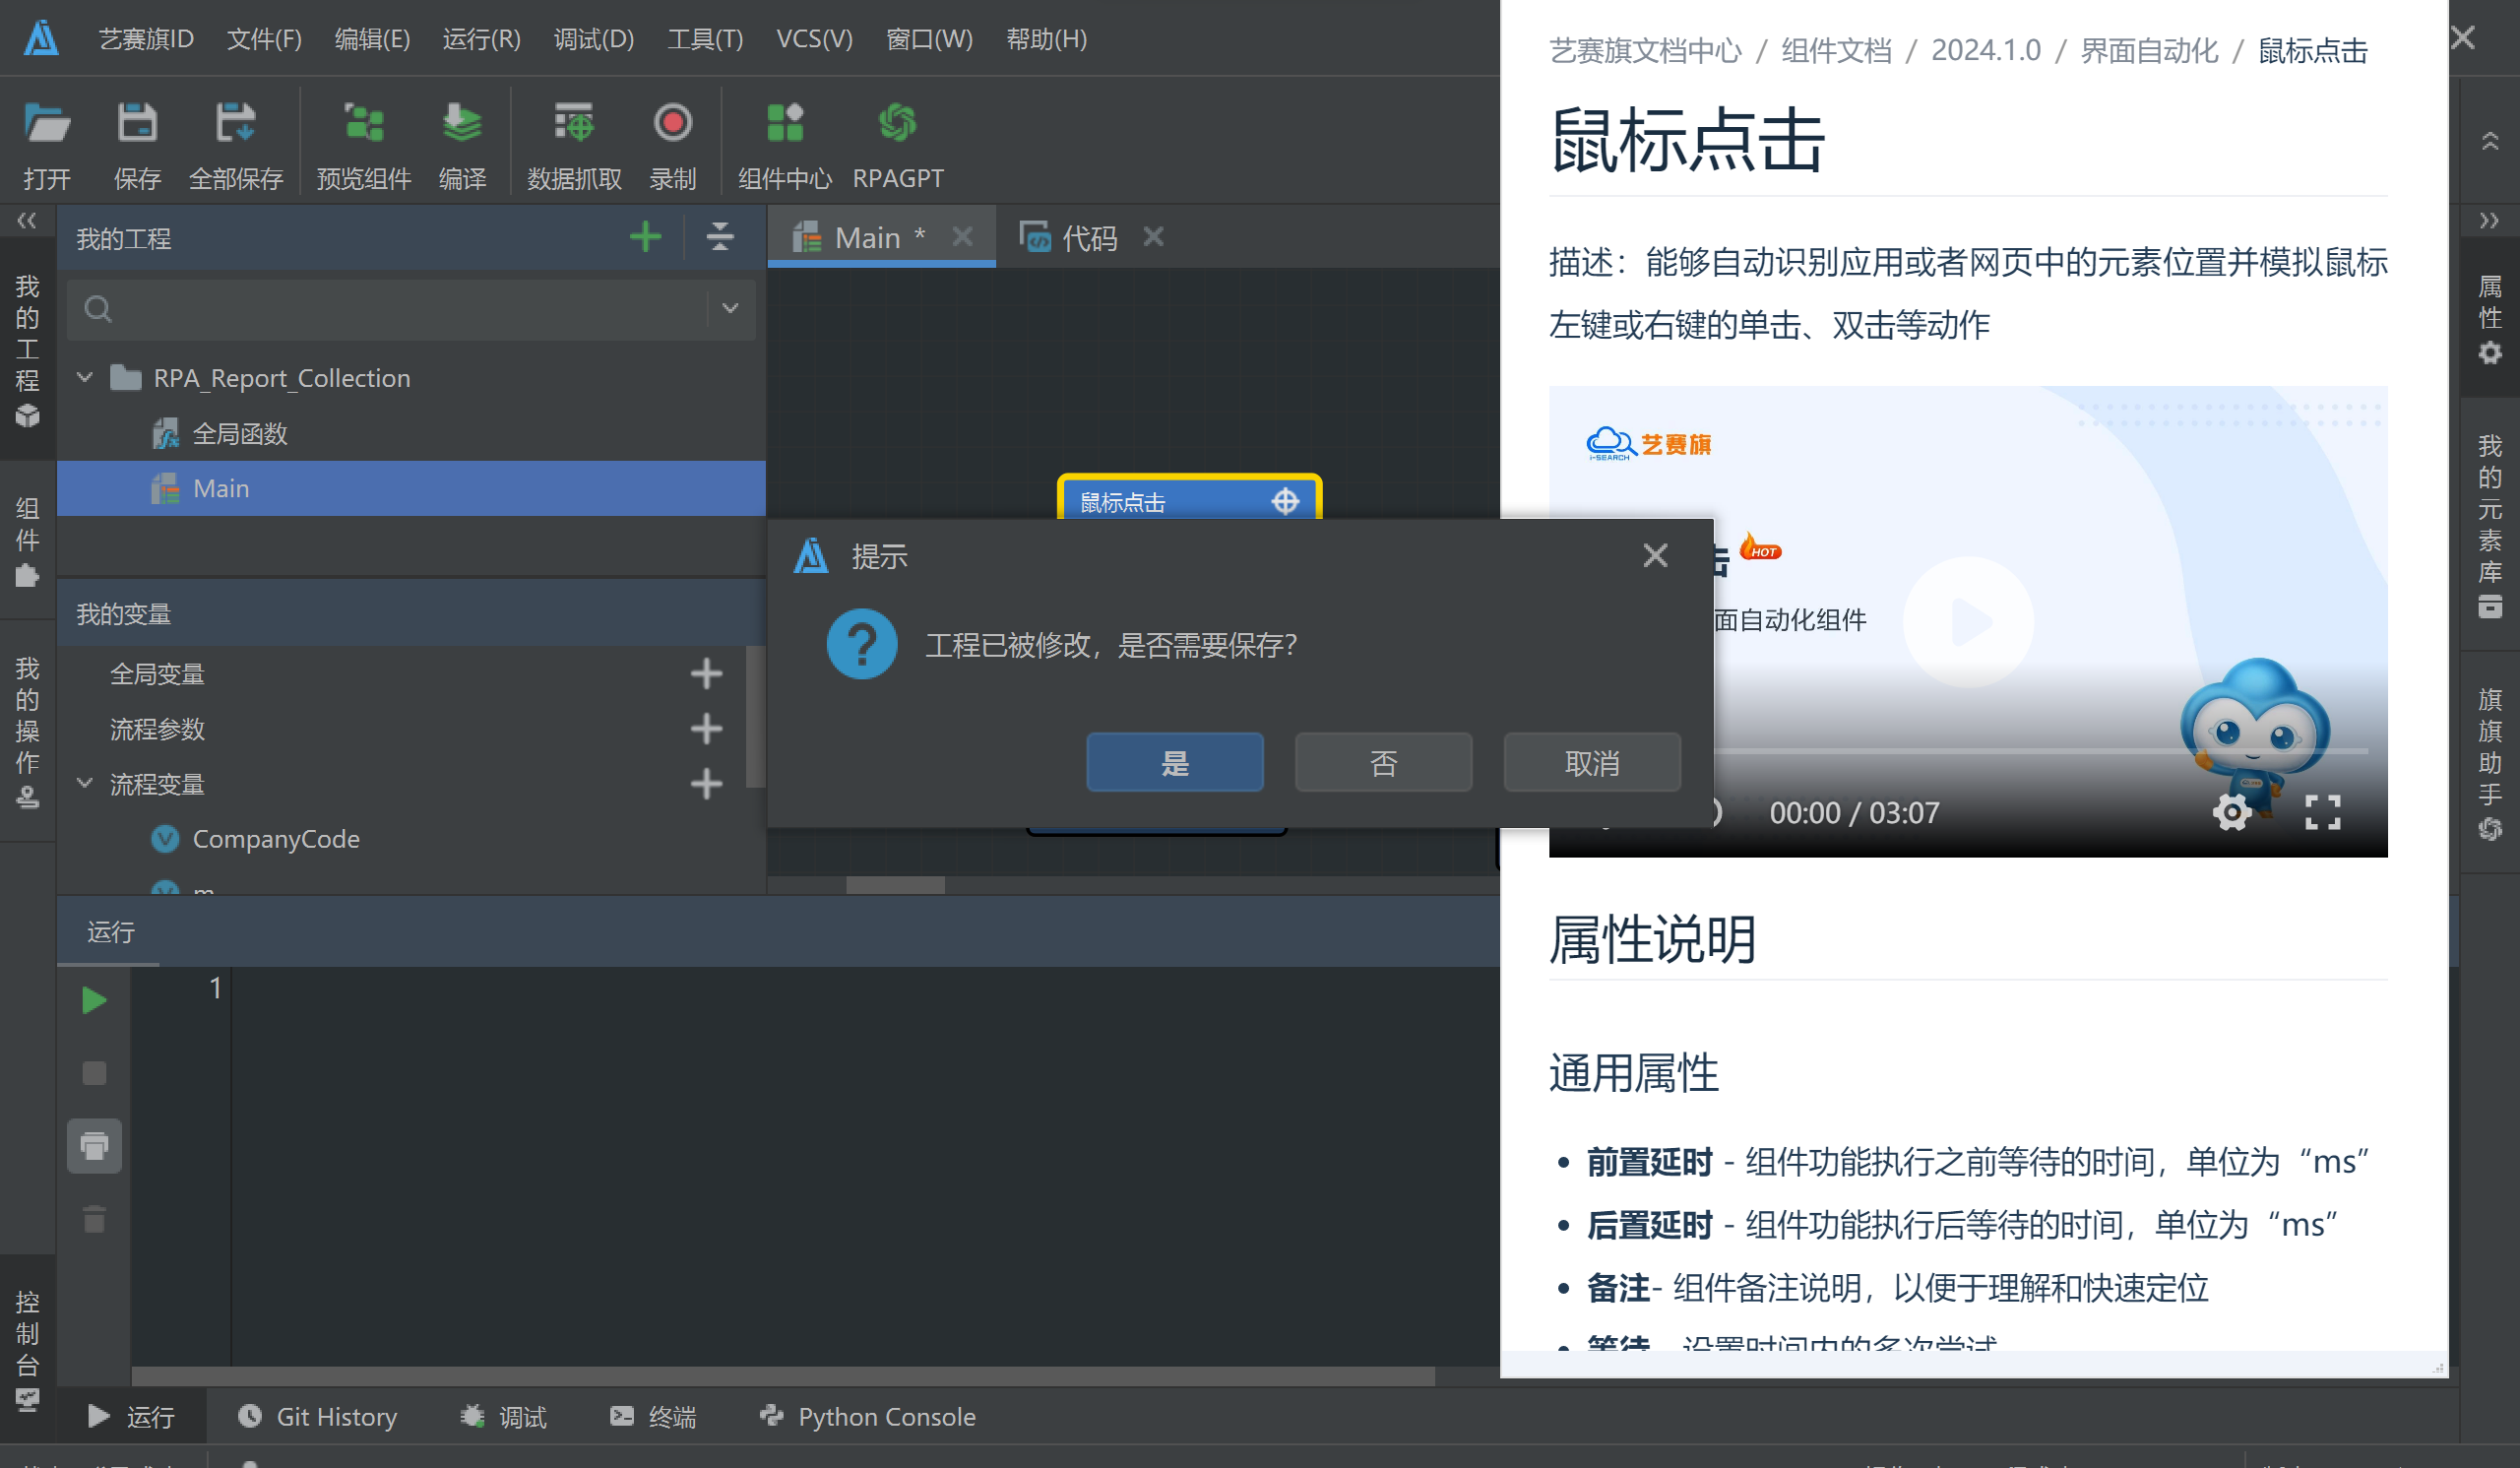Viewport: 2520px width, 1468px height.
Task: Expand the right sidebar double chevron
Action: [x=2490, y=219]
